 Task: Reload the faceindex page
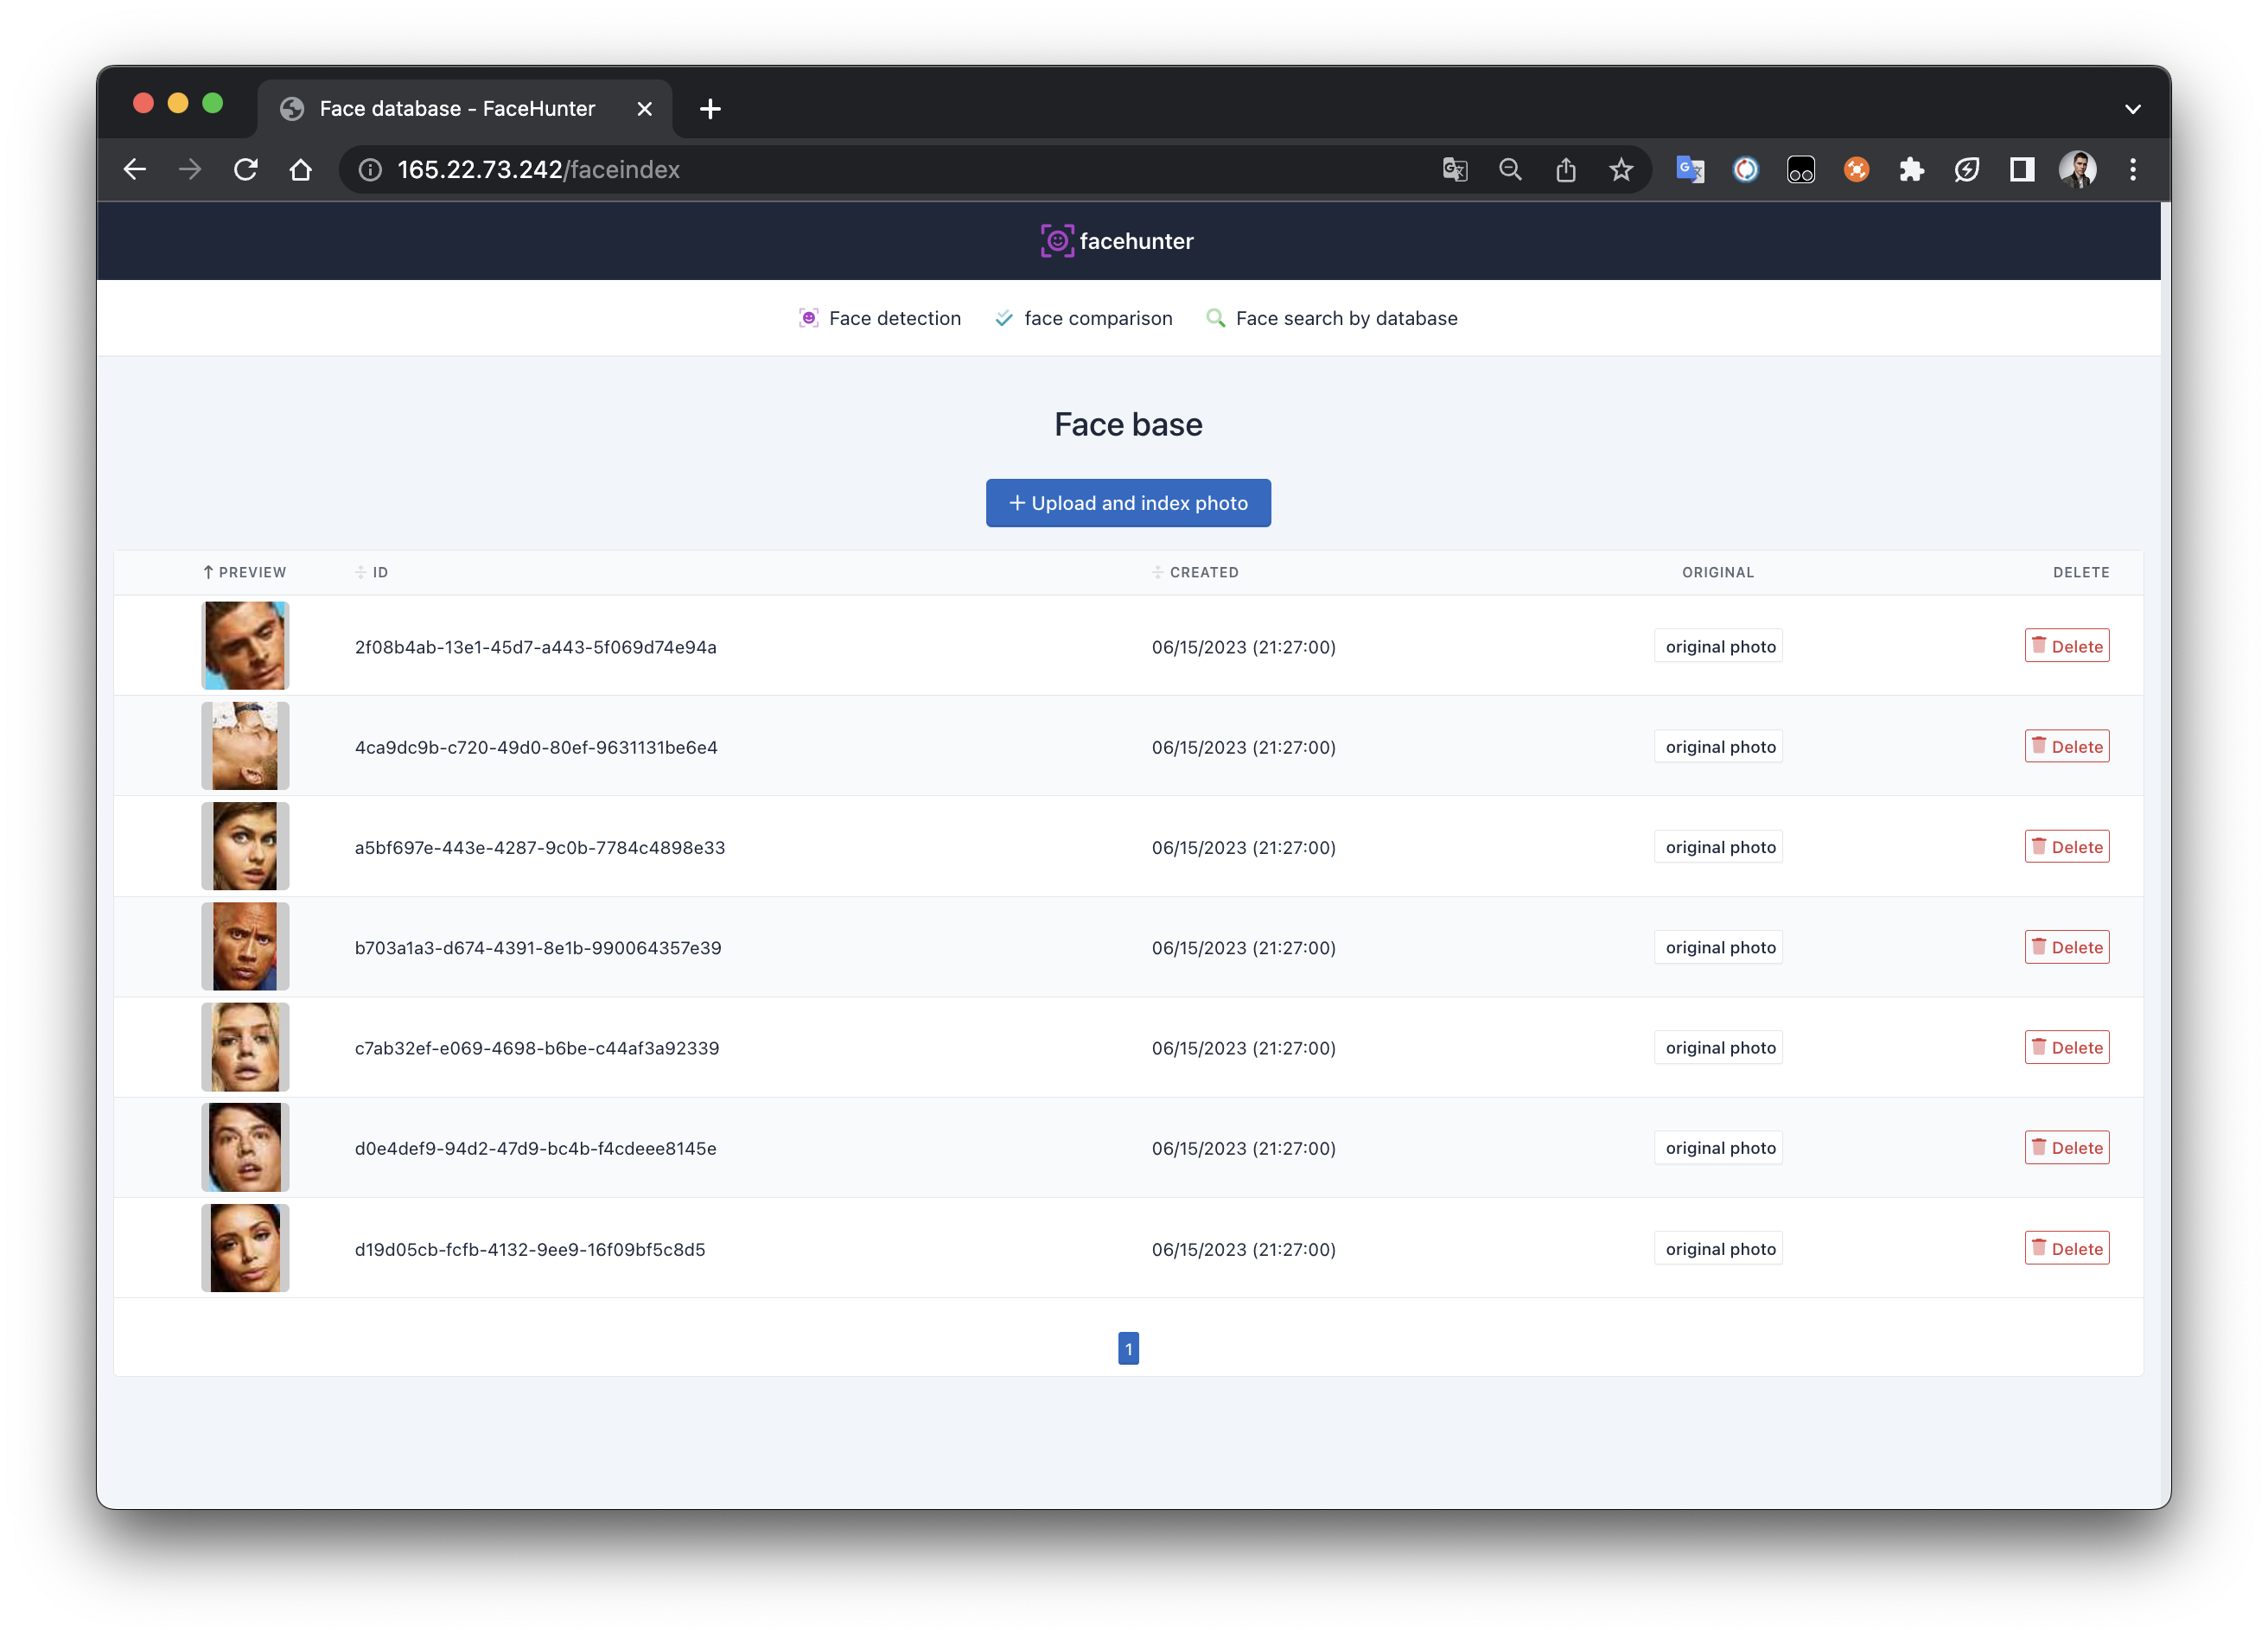click(246, 170)
